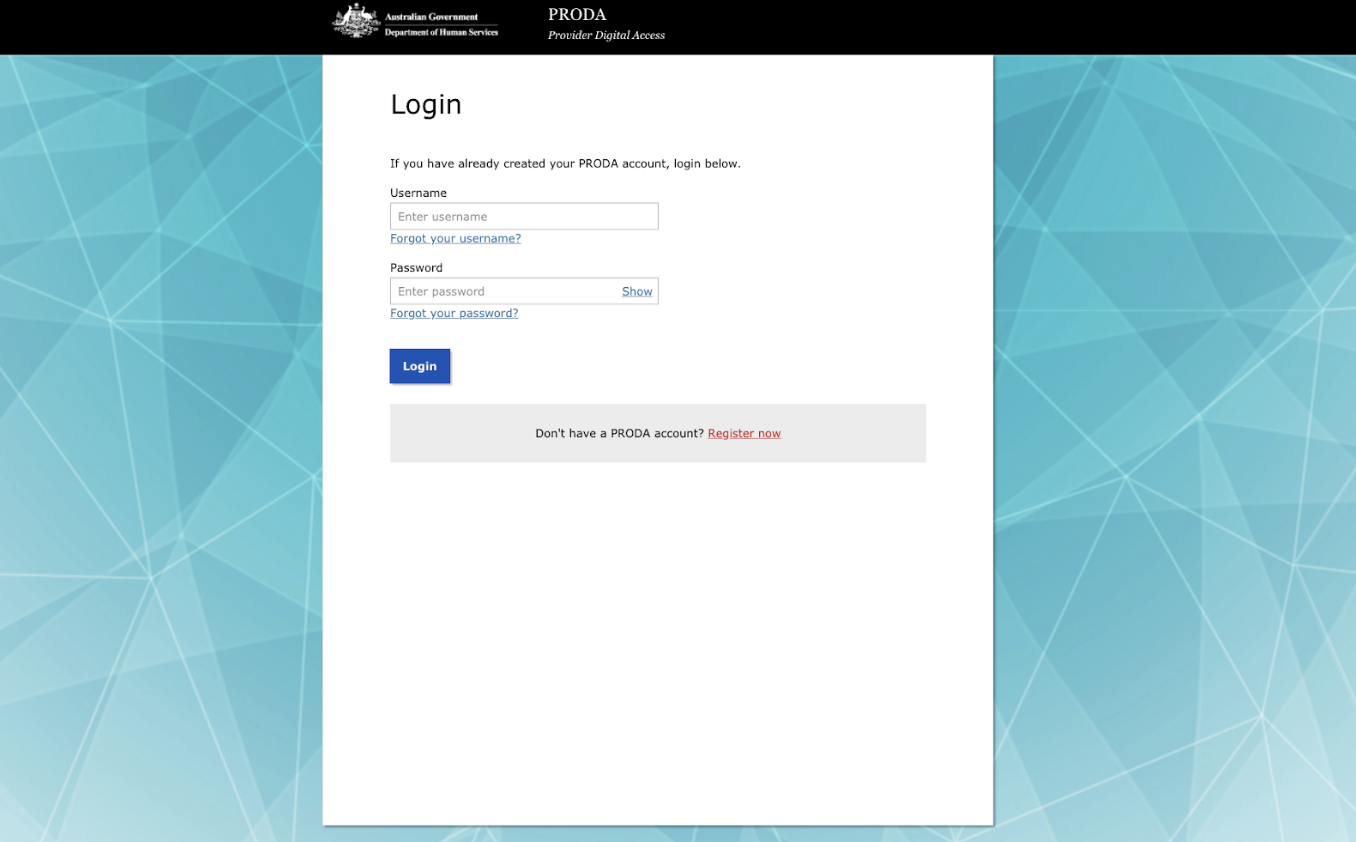Viewport: 1356px width, 842px height.
Task: Click the Provider Digital Access subtitle
Action: pyautogui.click(x=606, y=36)
